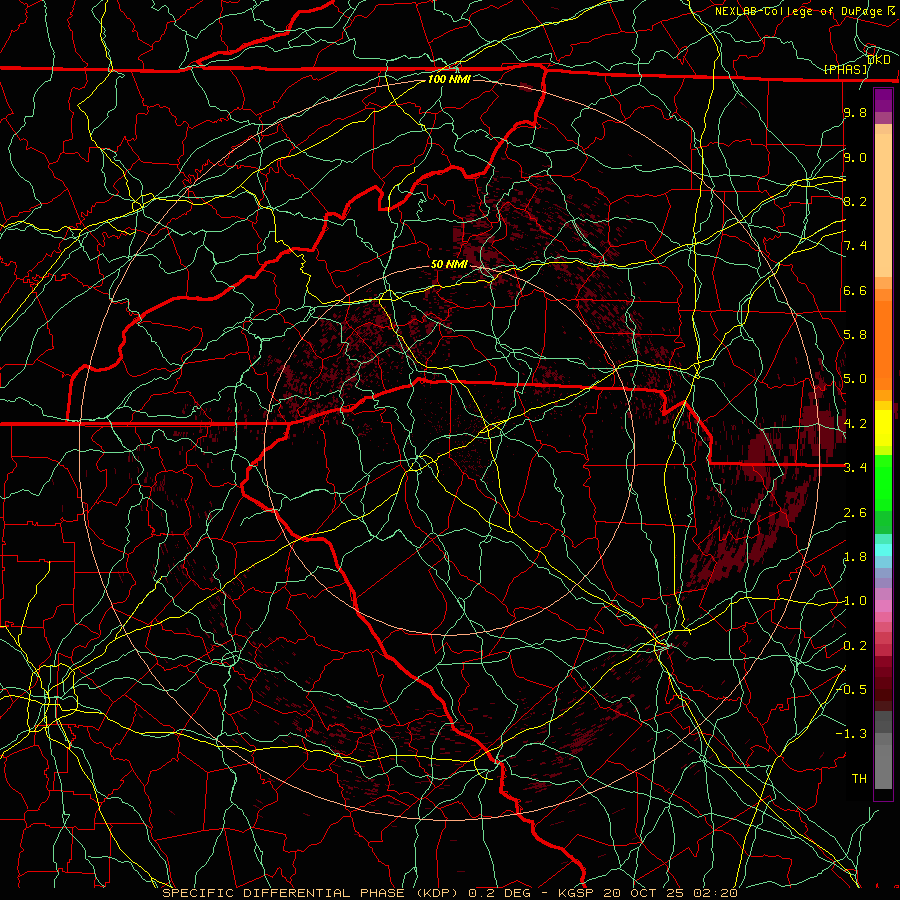Click the 8.2 value on the color scale

click(855, 201)
